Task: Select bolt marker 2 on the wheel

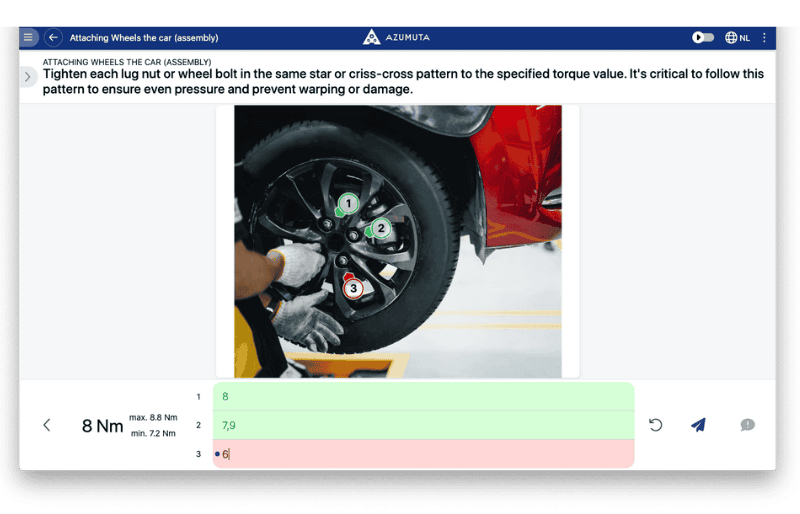Action: pyautogui.click(x=381, y=228)
